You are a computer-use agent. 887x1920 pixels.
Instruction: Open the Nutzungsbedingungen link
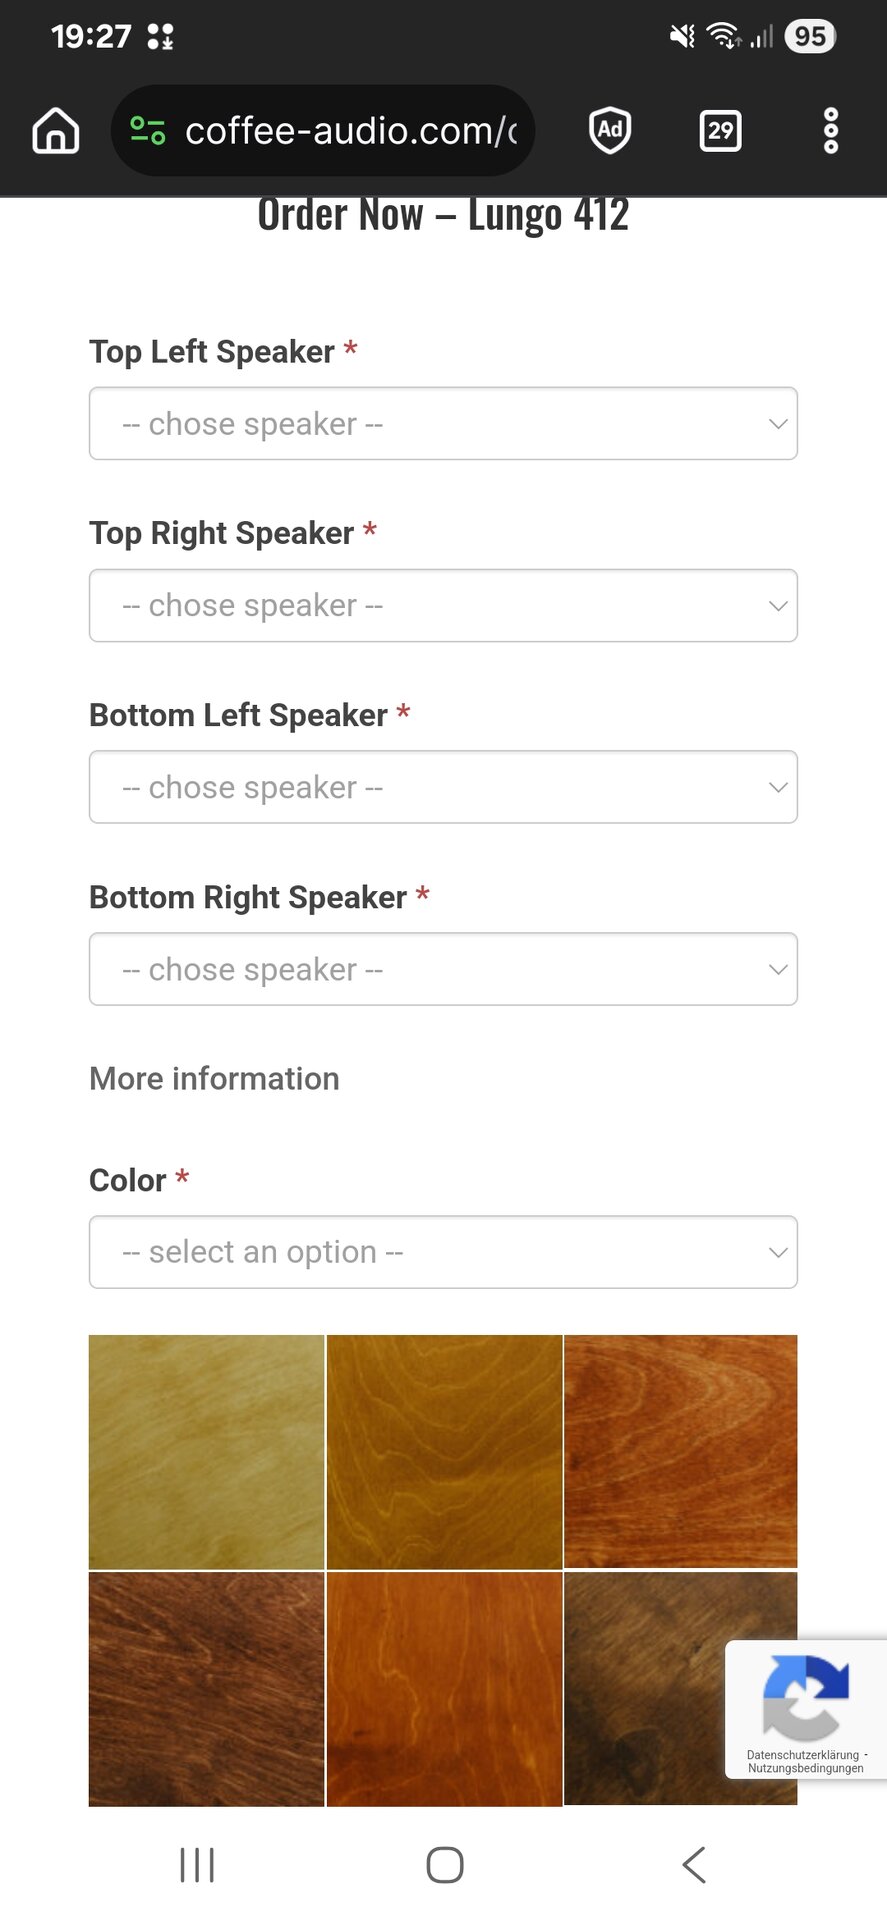click(805, 1768)
